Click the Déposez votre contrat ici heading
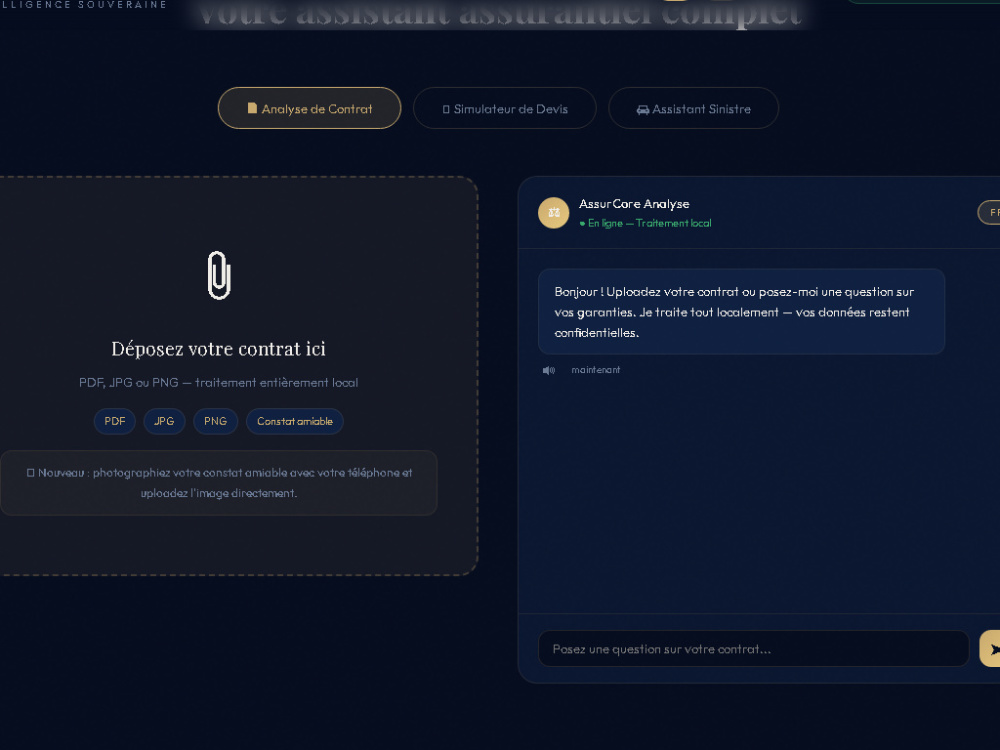 219,349
